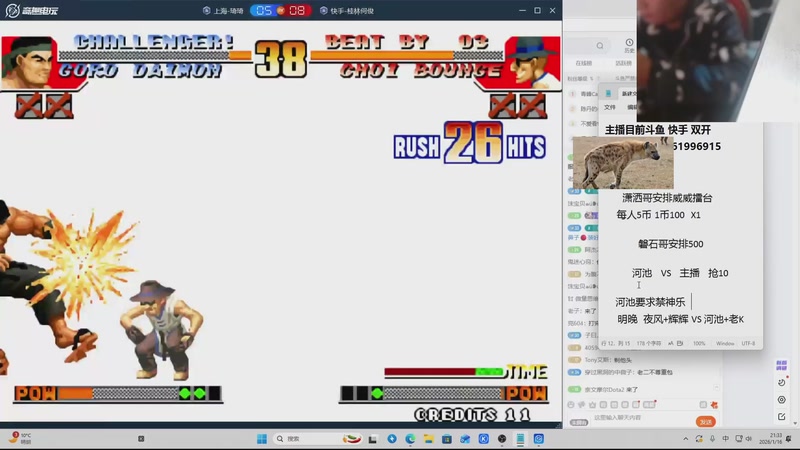
Task: Click the chat message input field
Action: tap(641, 418)
